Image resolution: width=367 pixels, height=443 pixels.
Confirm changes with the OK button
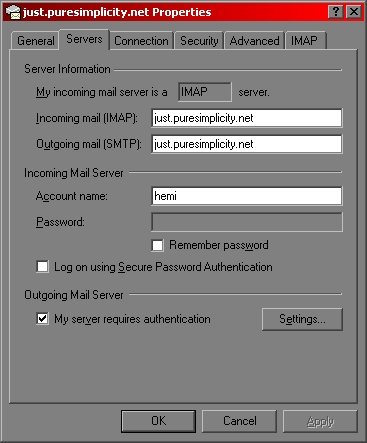click(158, 421)
